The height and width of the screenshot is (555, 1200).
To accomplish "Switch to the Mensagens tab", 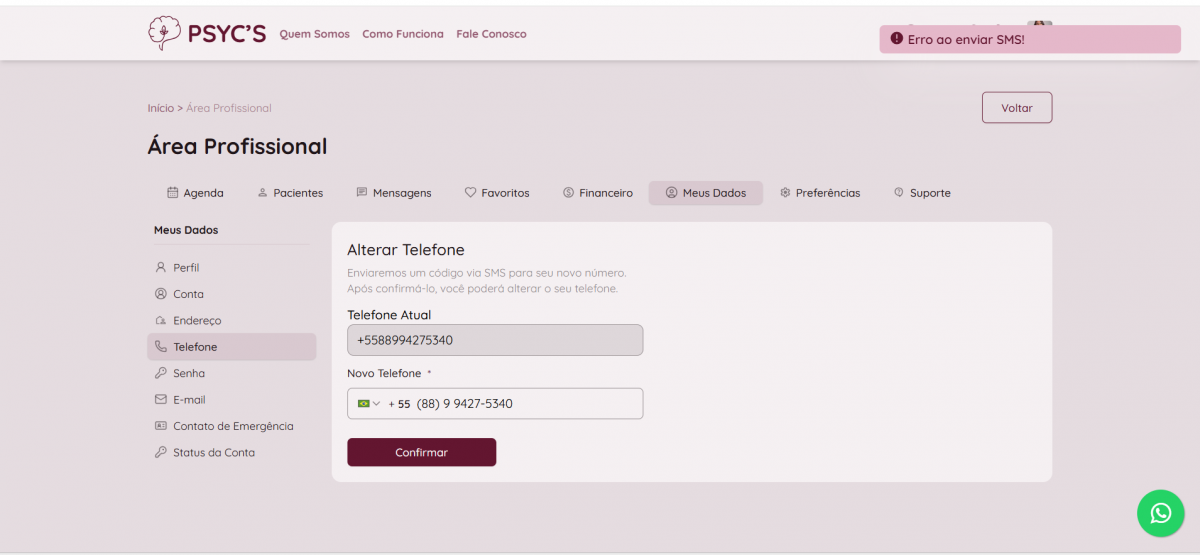I will coord(394,193).
